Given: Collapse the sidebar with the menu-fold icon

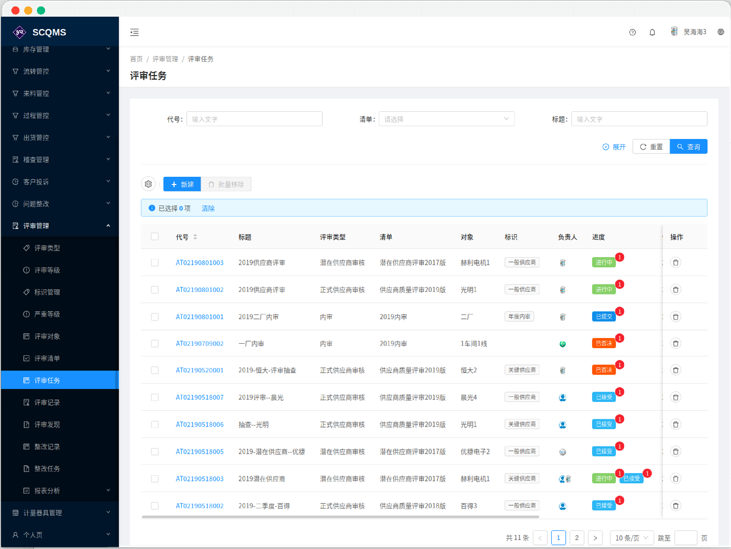Looking at the screenshot, I should (x=134, y=32).
